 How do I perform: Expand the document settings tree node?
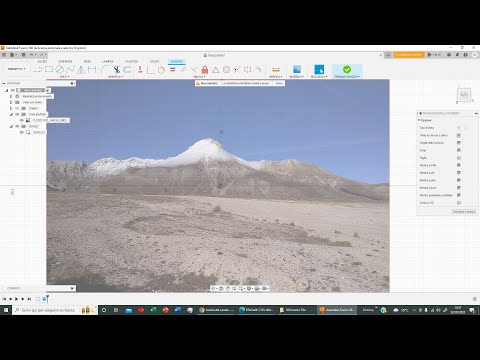[x=11, y=96]
